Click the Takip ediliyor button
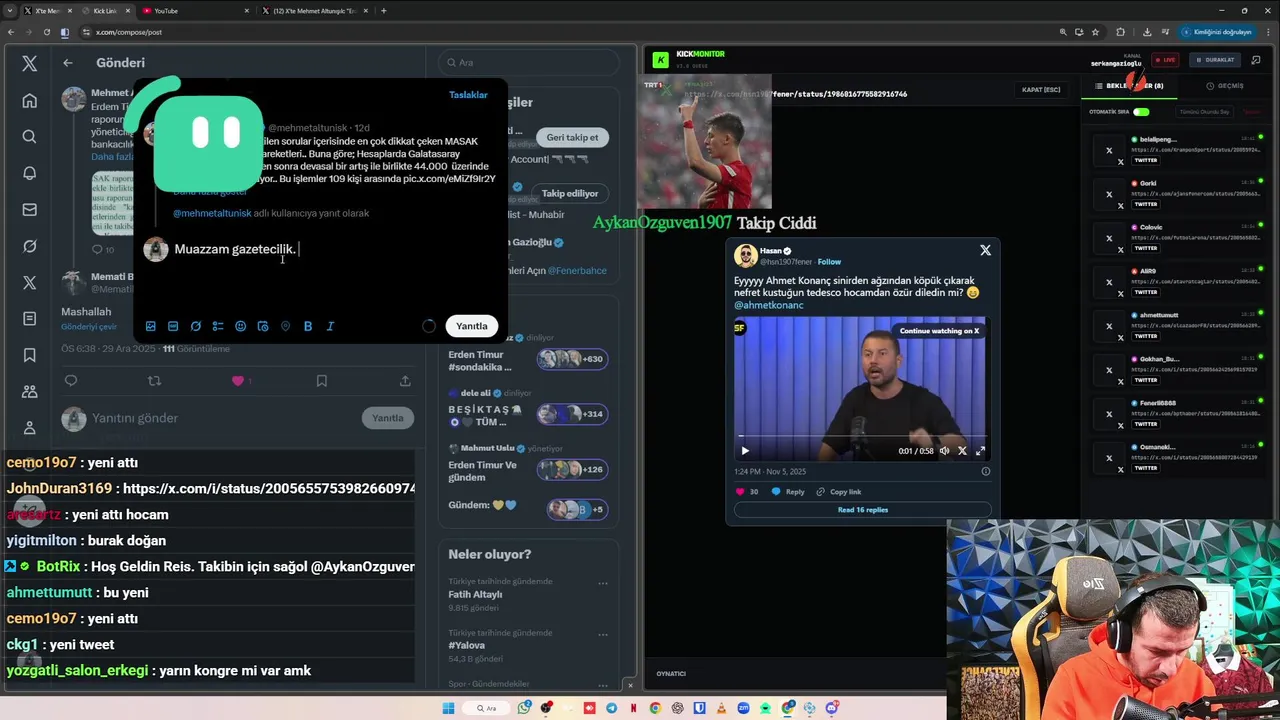This screenshot has width=1280, height=720. (570, 193)
